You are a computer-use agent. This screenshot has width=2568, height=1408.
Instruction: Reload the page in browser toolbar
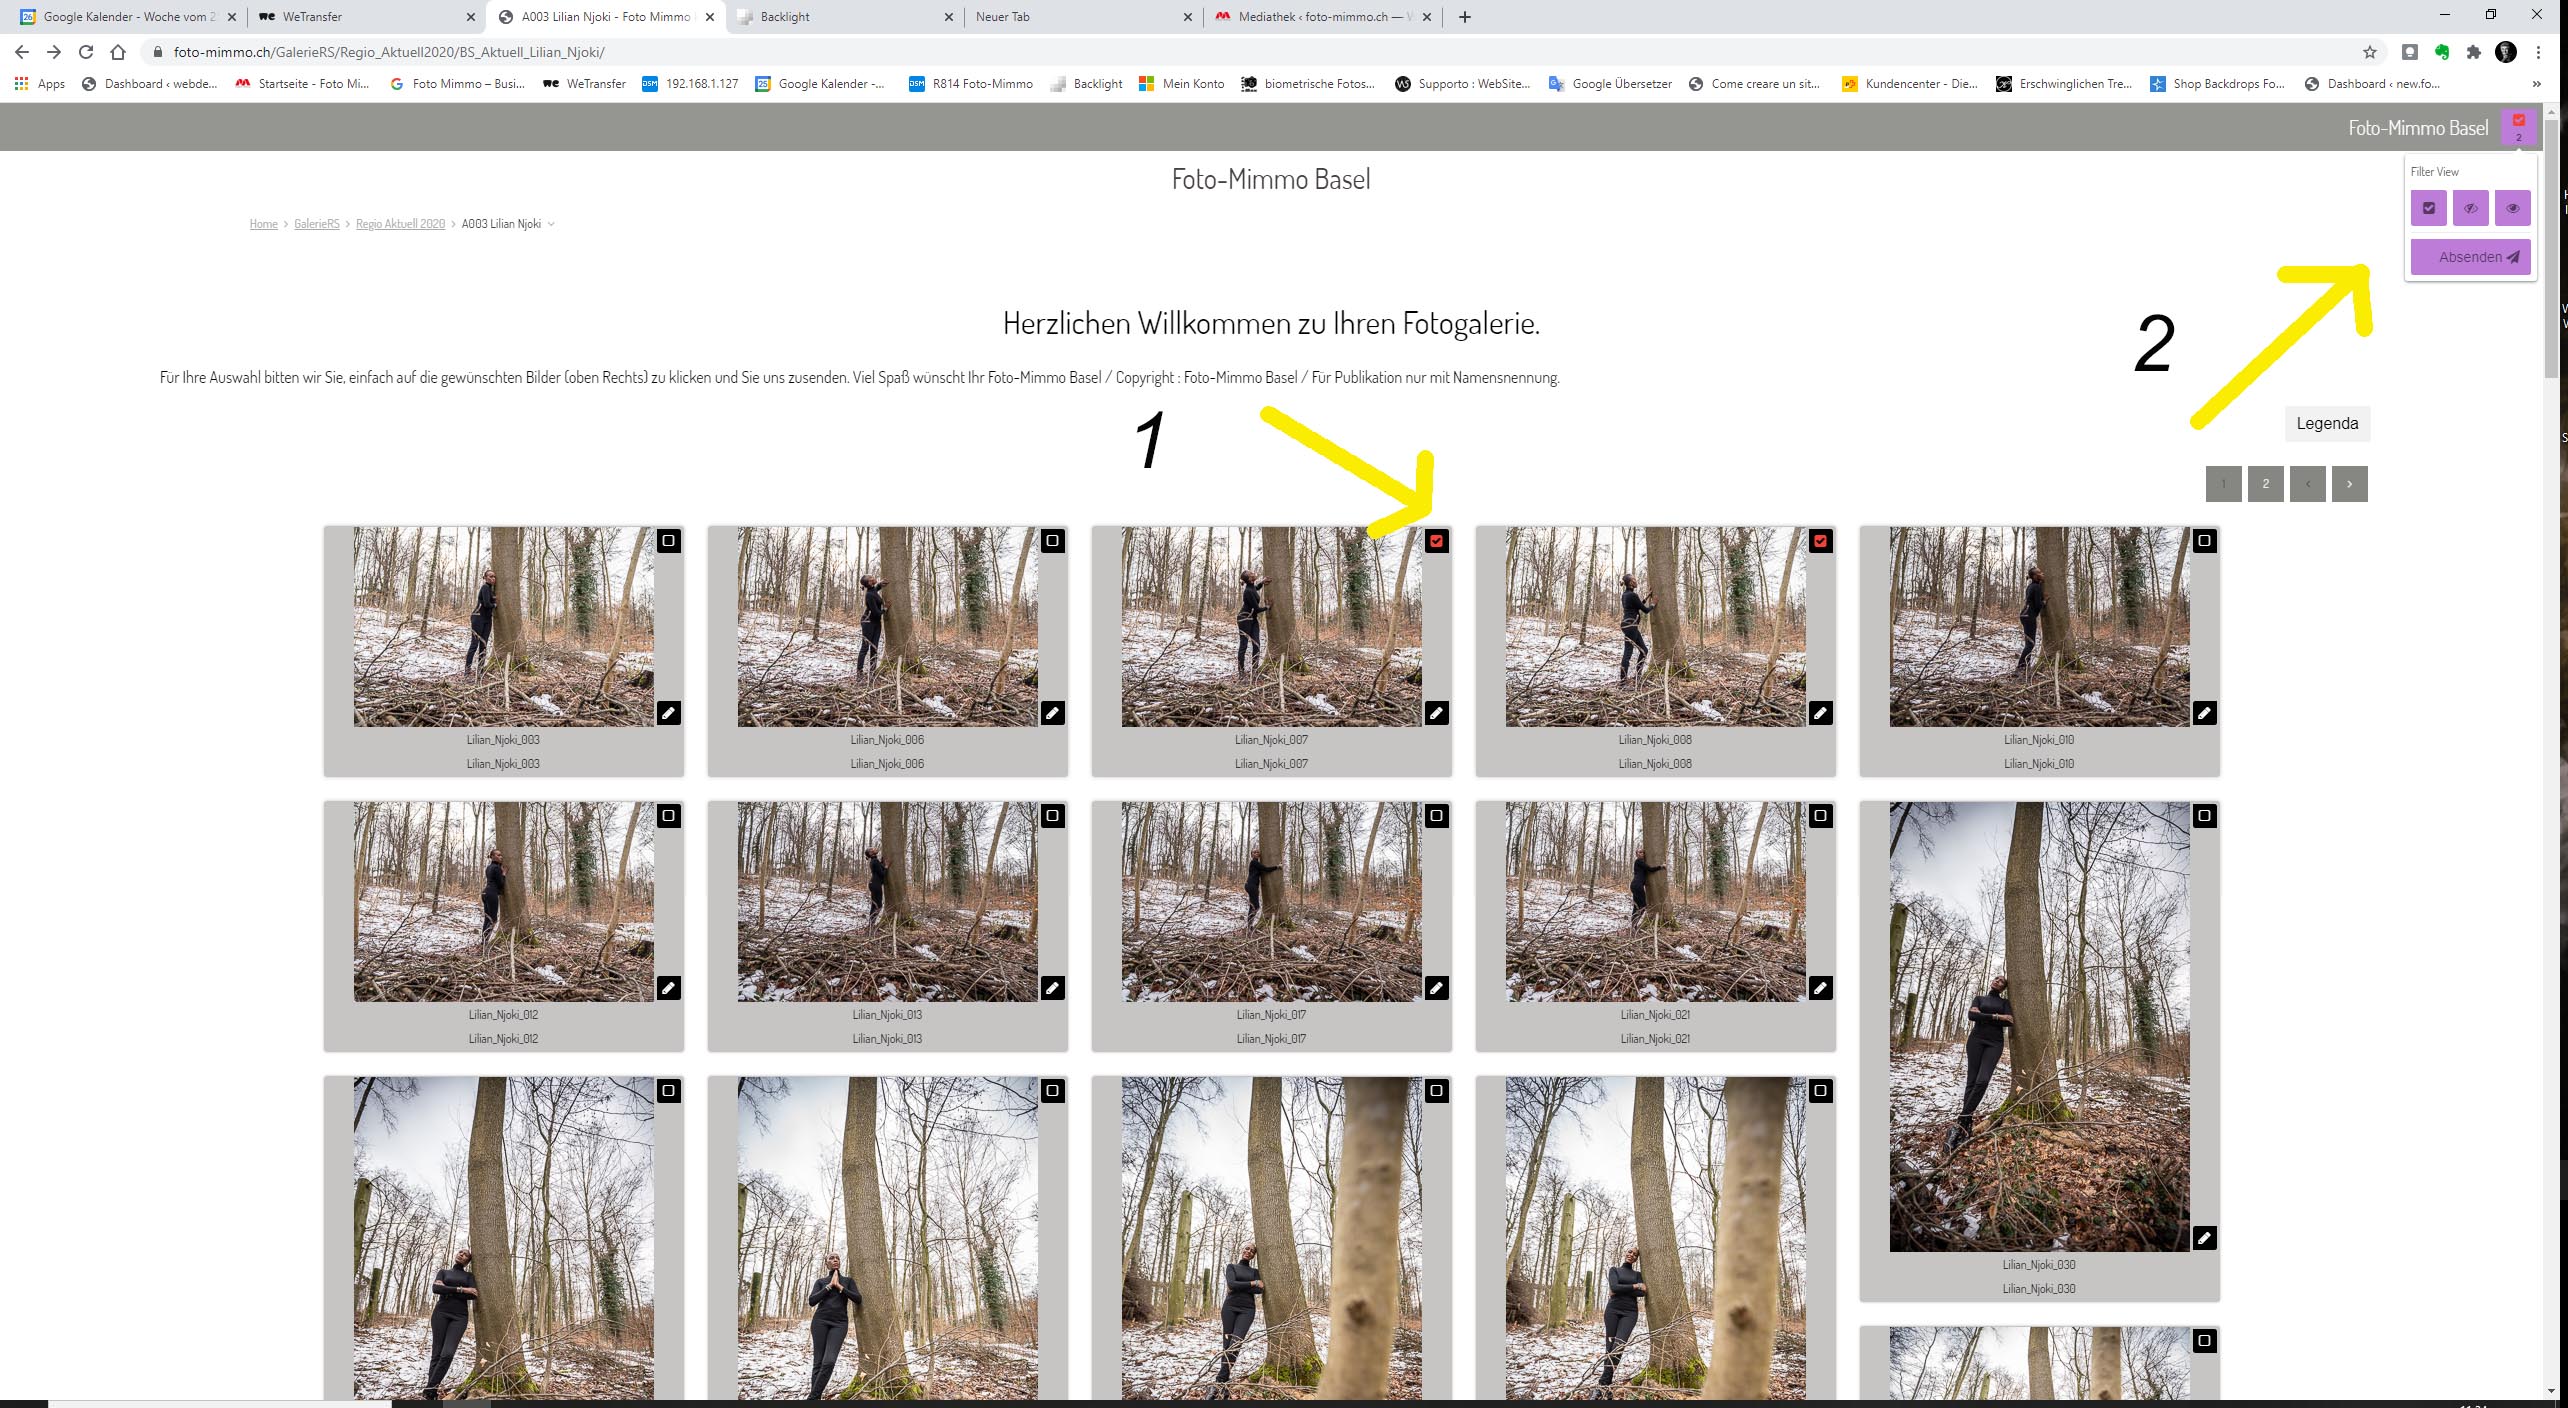86,52
